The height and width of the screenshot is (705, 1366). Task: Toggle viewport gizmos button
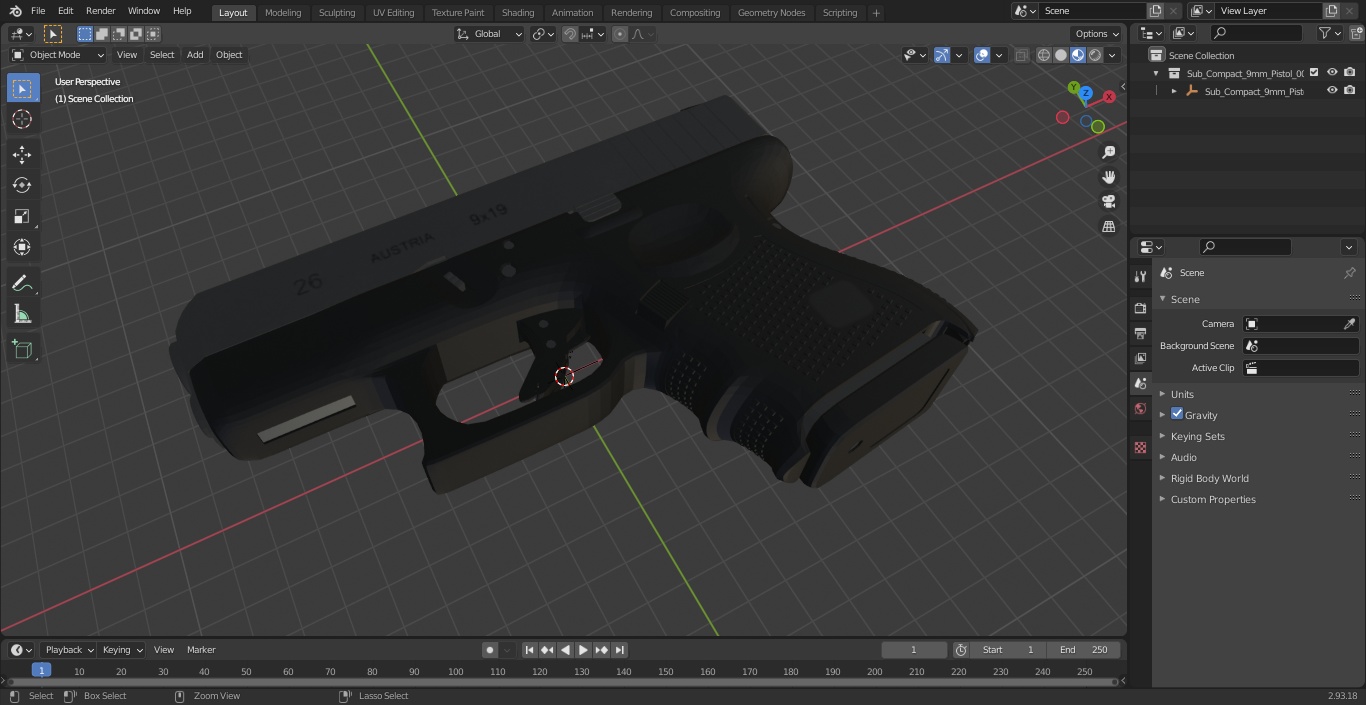[942, 55]
